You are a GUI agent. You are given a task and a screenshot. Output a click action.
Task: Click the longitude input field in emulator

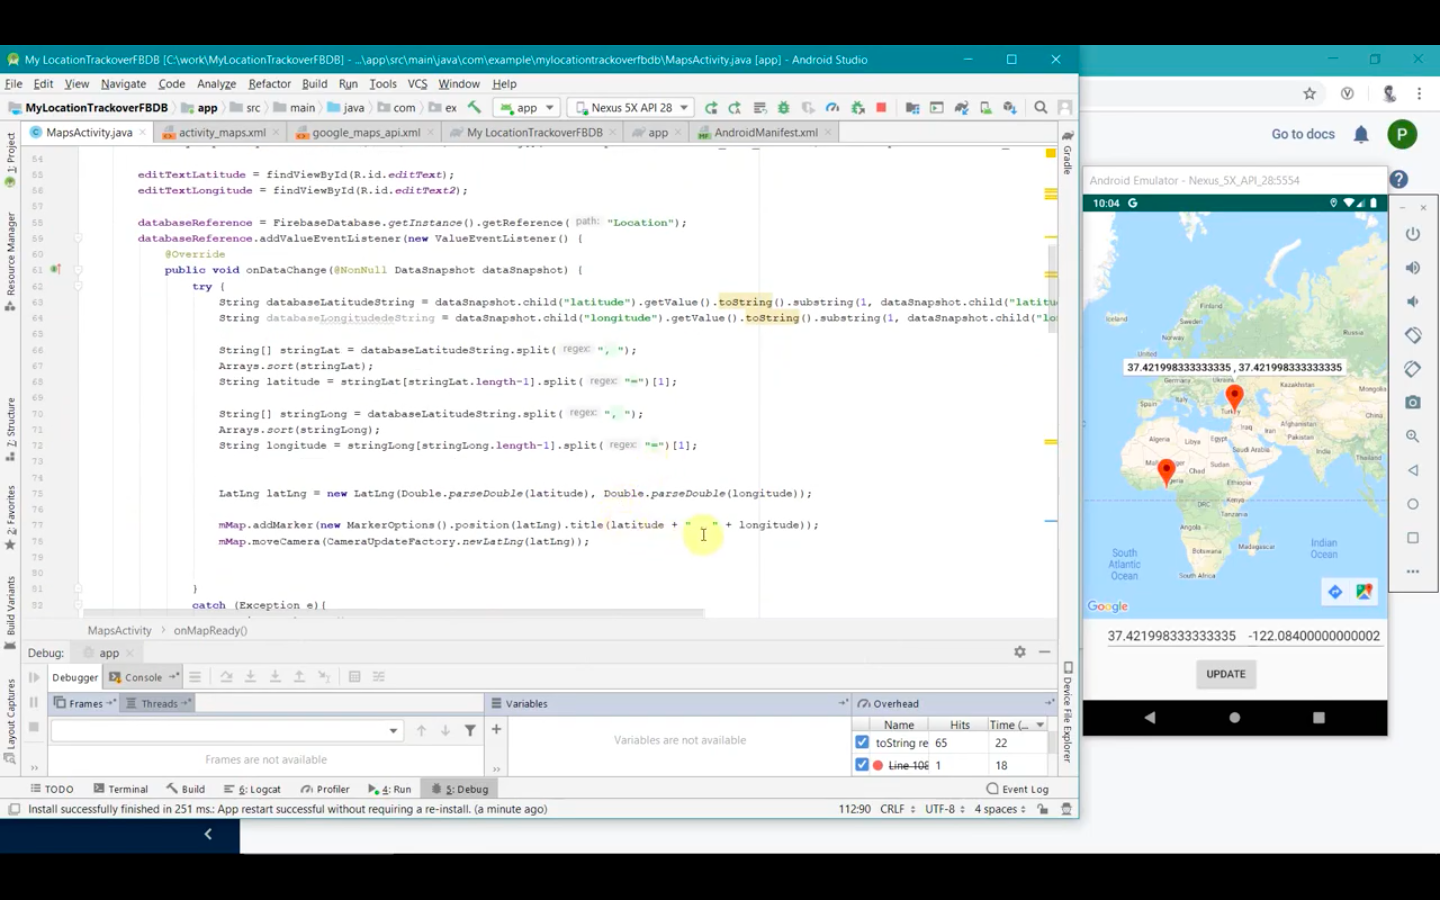point(1314,636)
